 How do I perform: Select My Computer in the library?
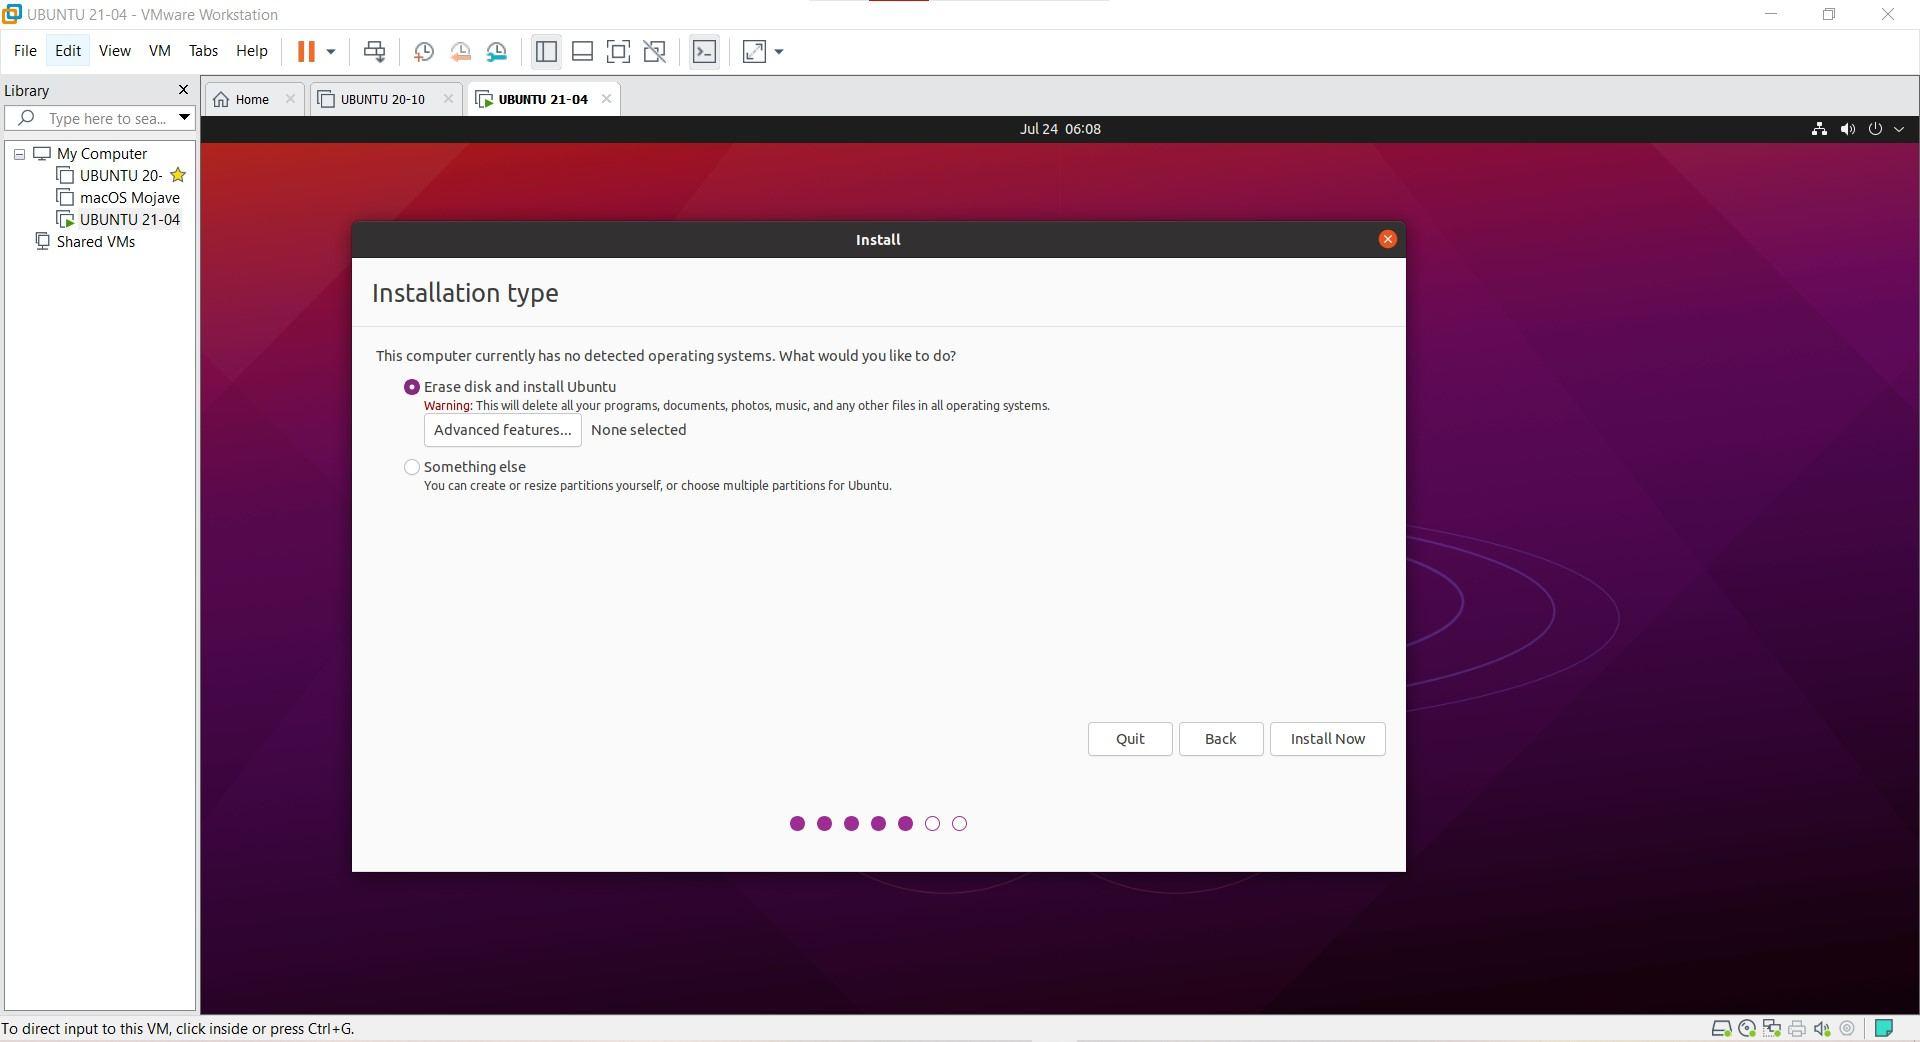(102, 154)
